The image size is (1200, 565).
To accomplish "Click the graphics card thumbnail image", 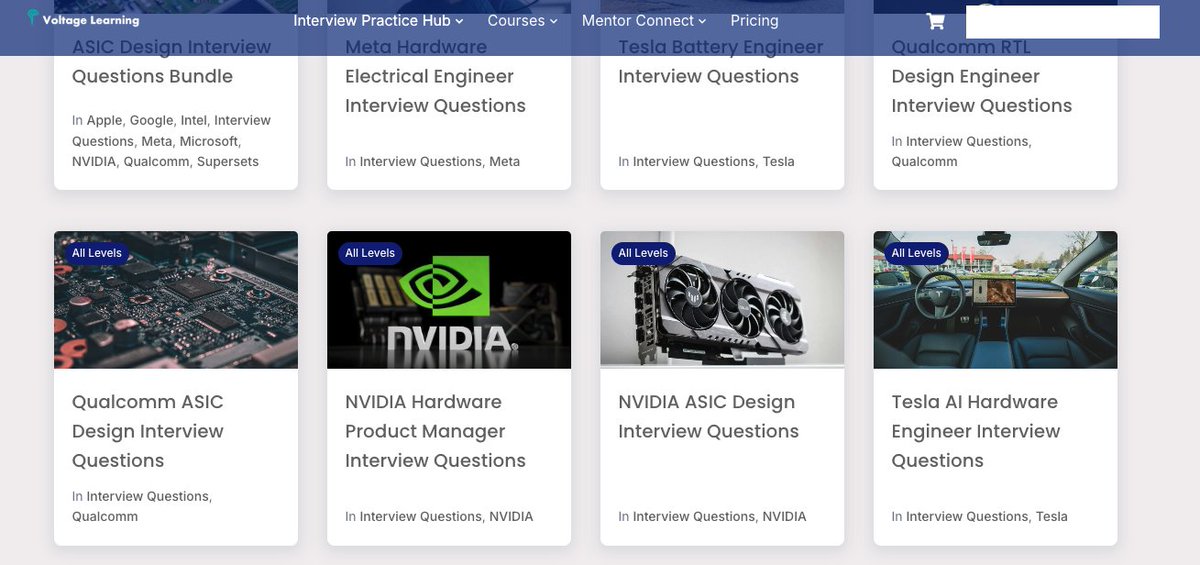I will 722,300.
